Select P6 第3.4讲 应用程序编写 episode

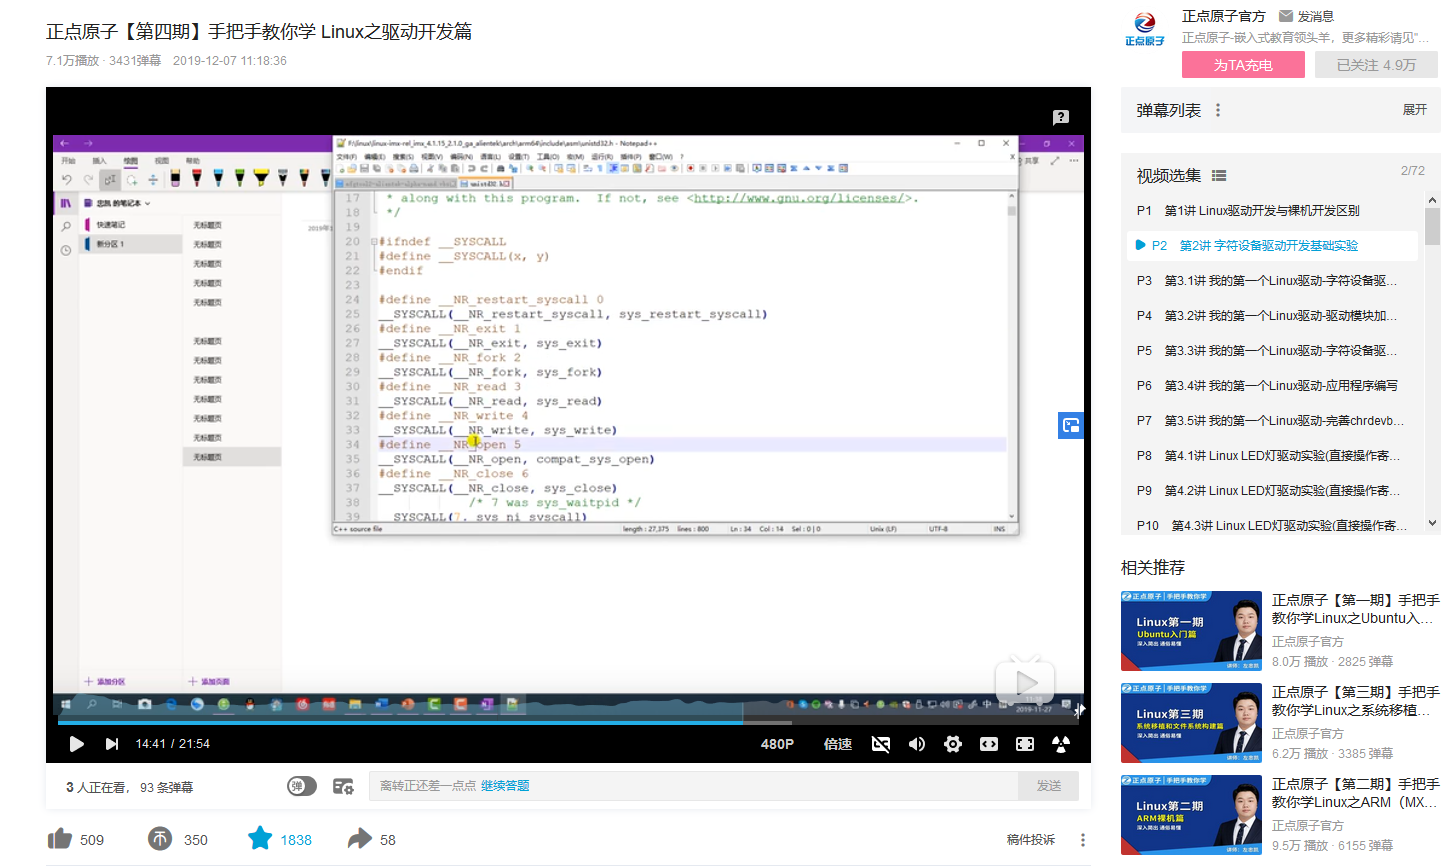click(x=1272, y=386)
